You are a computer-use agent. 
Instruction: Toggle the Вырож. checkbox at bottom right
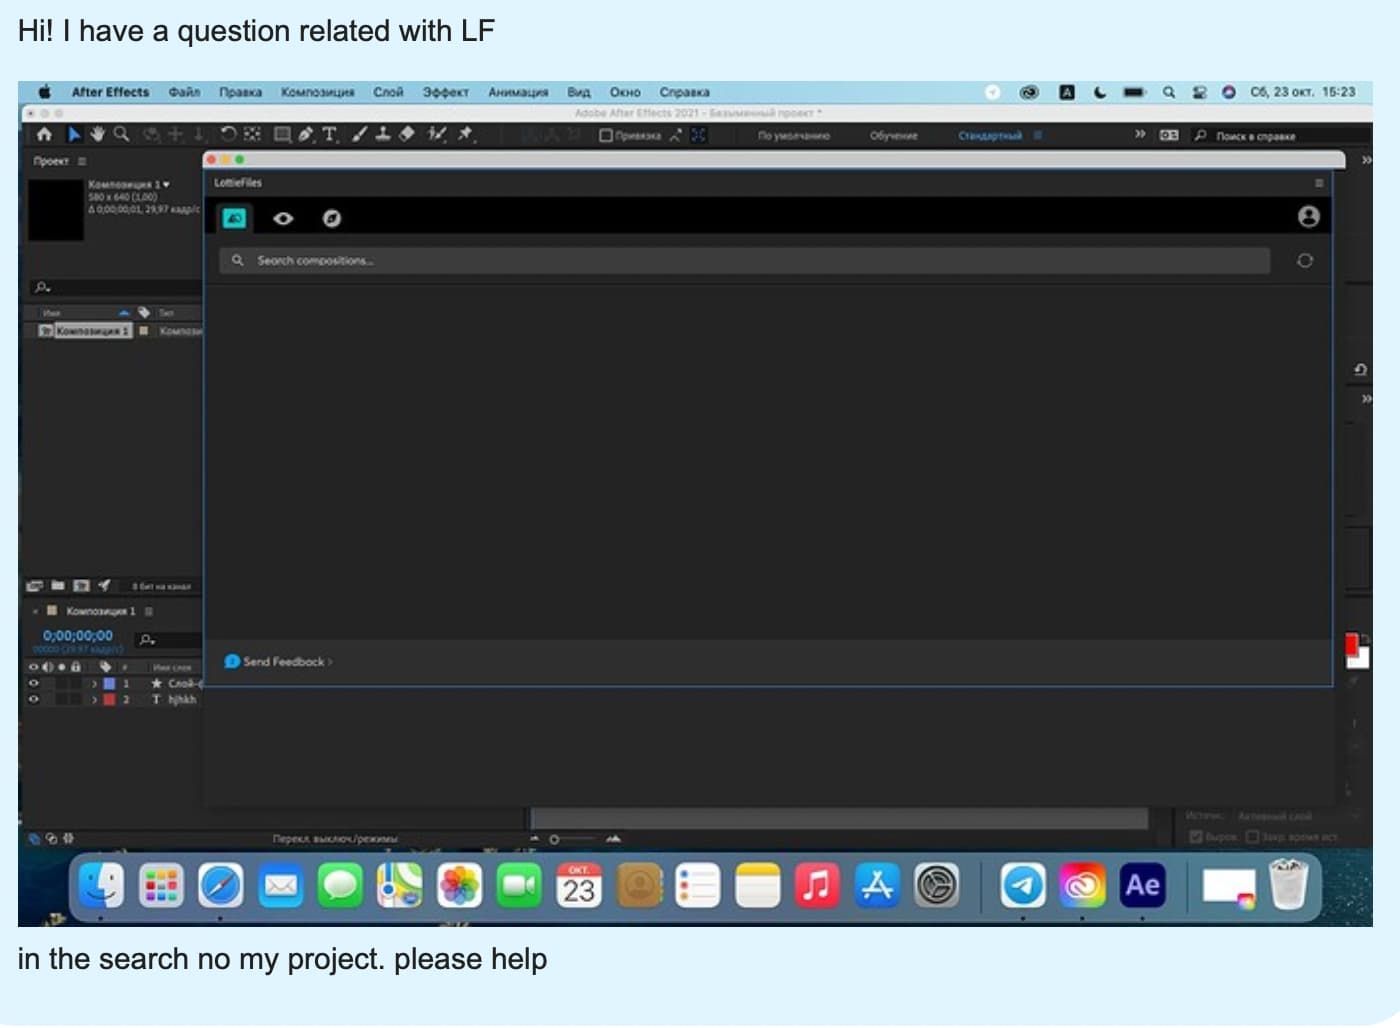point(1196,837)
